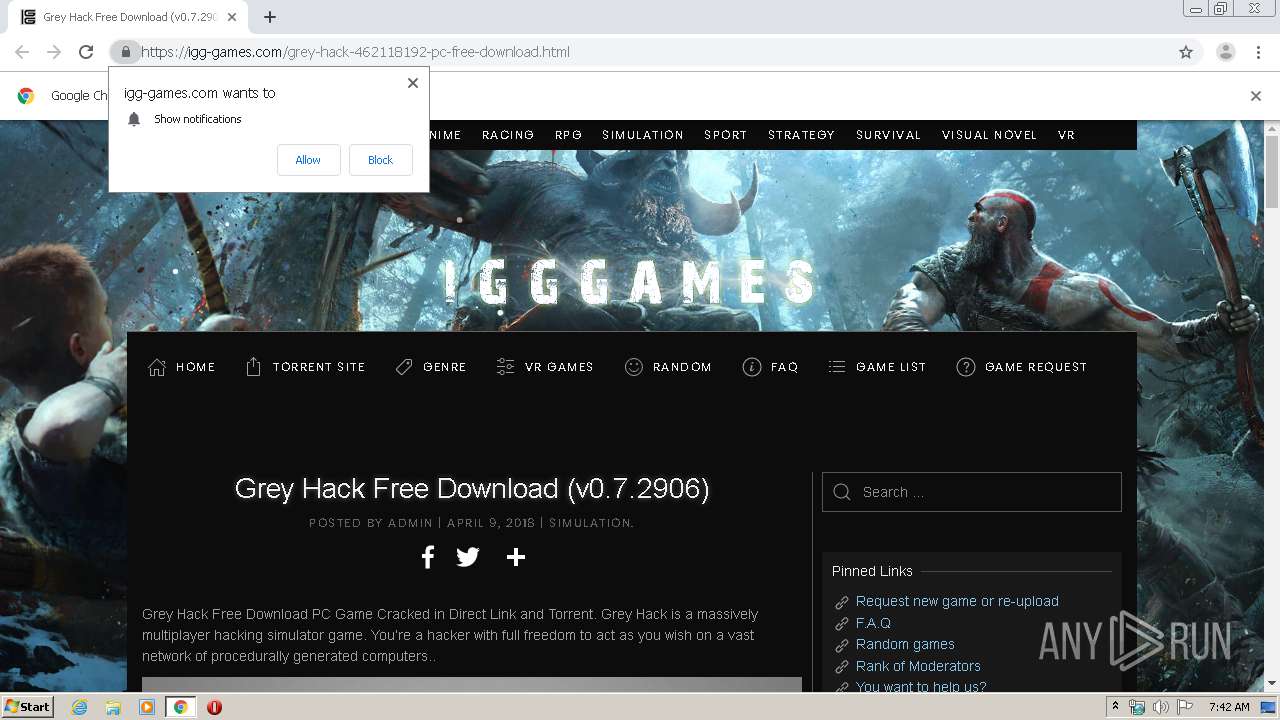Click Grey Hack Free Download title
The width and height of the screenshot is (1280, 720).
472,488
